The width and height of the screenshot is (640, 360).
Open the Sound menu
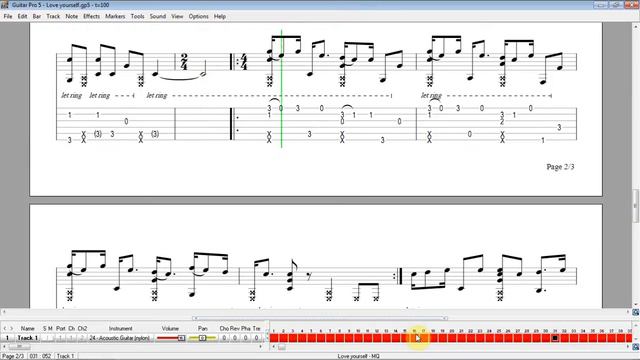coord(158,16)
